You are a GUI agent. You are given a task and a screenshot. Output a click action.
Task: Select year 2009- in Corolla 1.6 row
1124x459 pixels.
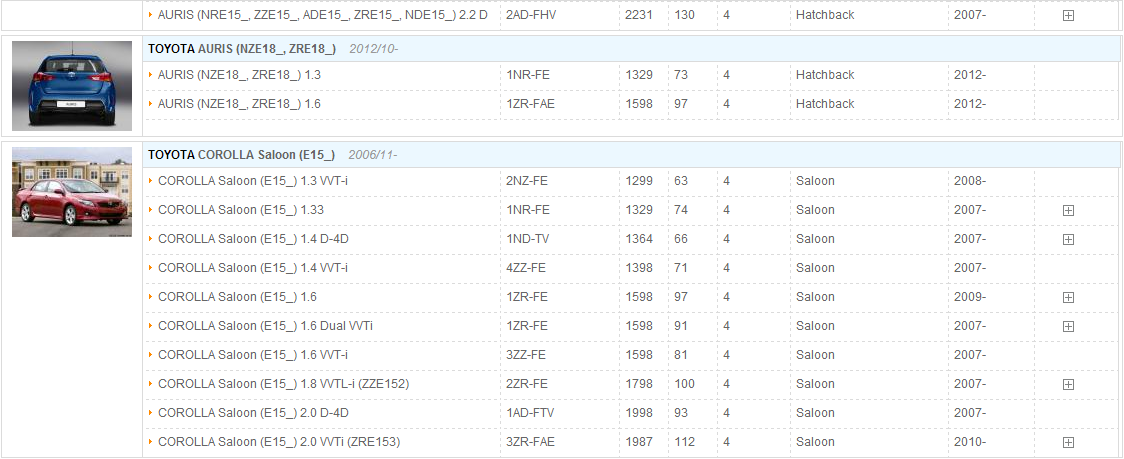click(970, 297)
